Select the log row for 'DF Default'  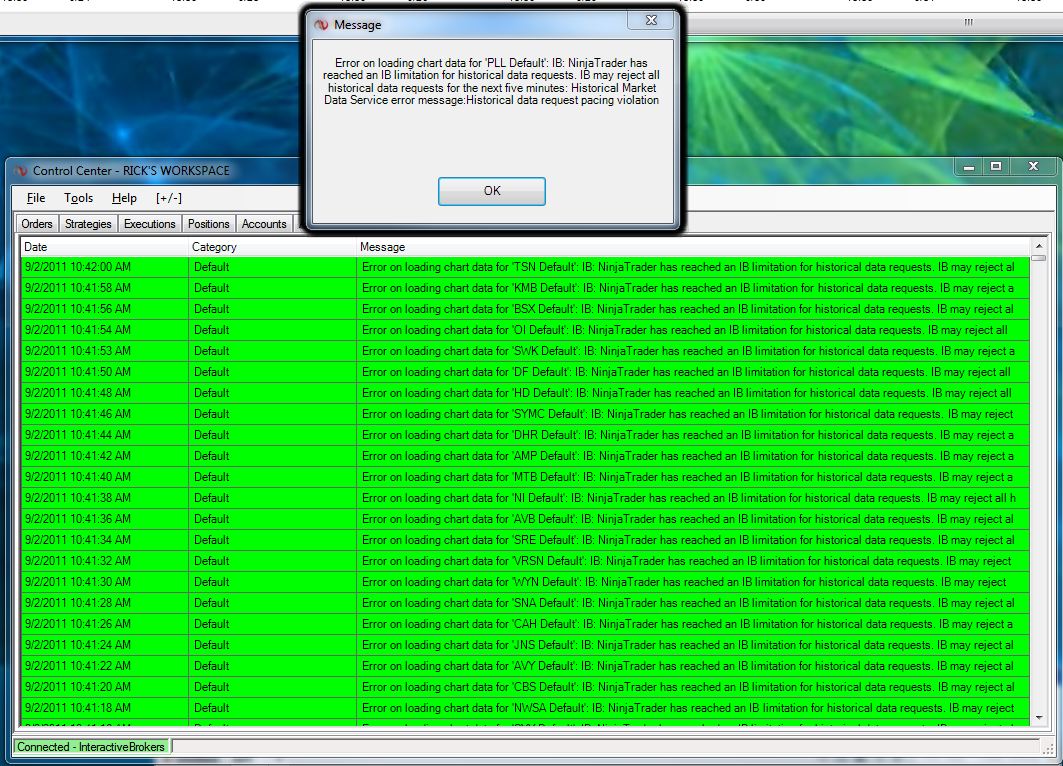click(525, 372)
